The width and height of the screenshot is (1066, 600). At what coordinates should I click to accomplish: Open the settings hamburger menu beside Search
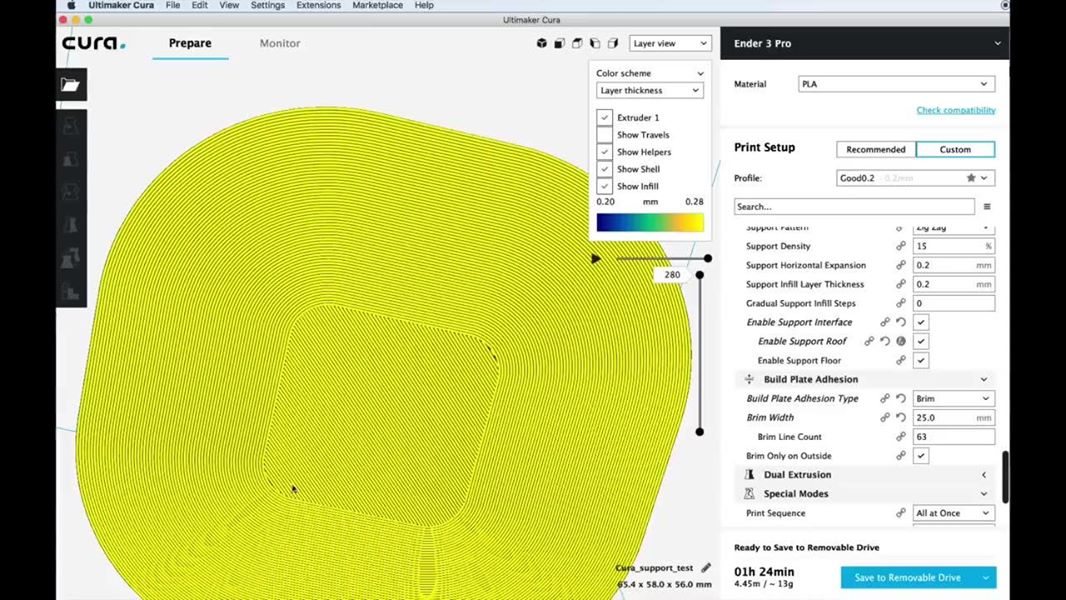coord(987,207)
